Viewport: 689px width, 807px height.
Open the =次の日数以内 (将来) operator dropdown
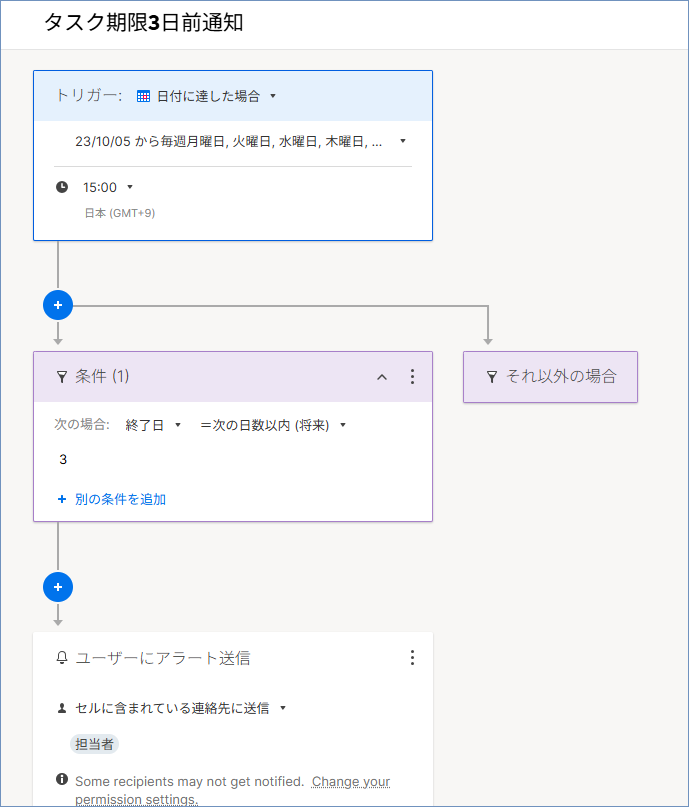(x=273, y=425)
